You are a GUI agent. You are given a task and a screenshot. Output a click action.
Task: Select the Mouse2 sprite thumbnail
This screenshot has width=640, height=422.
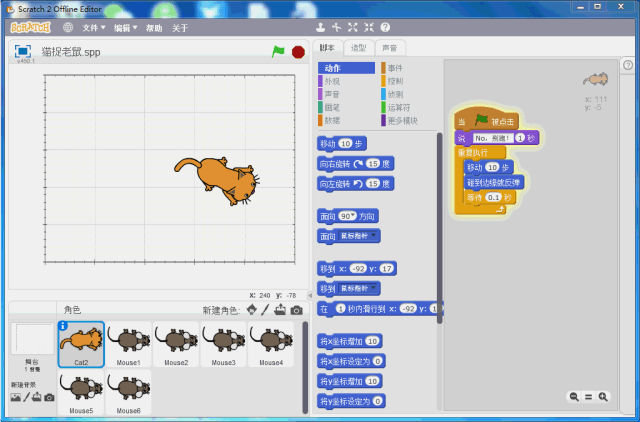tap(176, 344)
